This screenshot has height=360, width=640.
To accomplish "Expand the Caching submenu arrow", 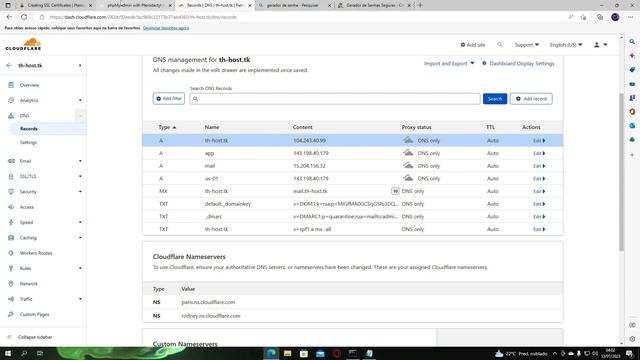I will tap(80, 238).
